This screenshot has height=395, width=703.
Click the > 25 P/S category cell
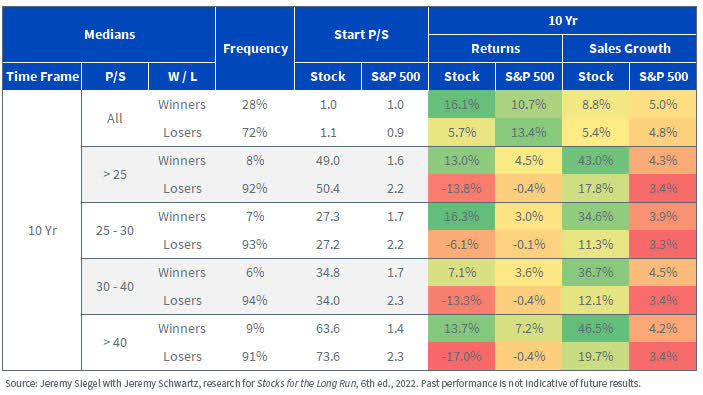[x=115, y=174]
